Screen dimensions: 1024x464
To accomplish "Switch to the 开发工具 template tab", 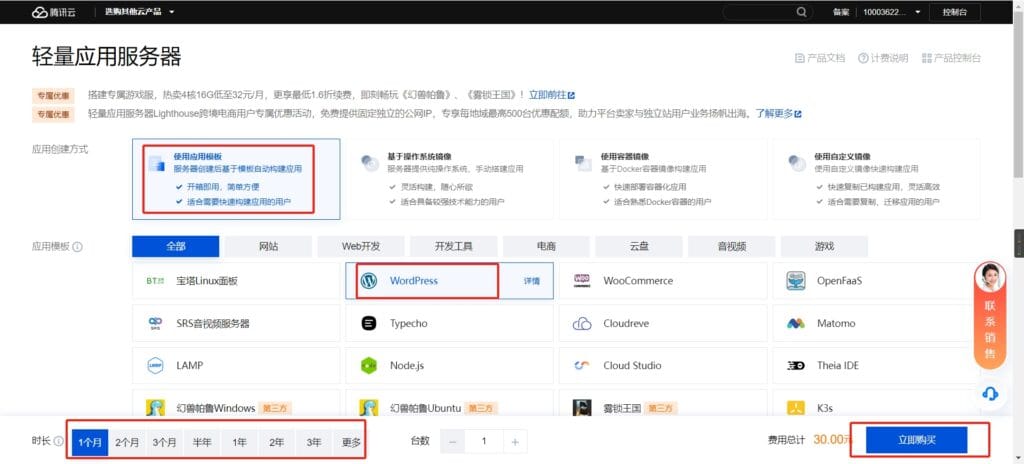I will pos(454,246).
